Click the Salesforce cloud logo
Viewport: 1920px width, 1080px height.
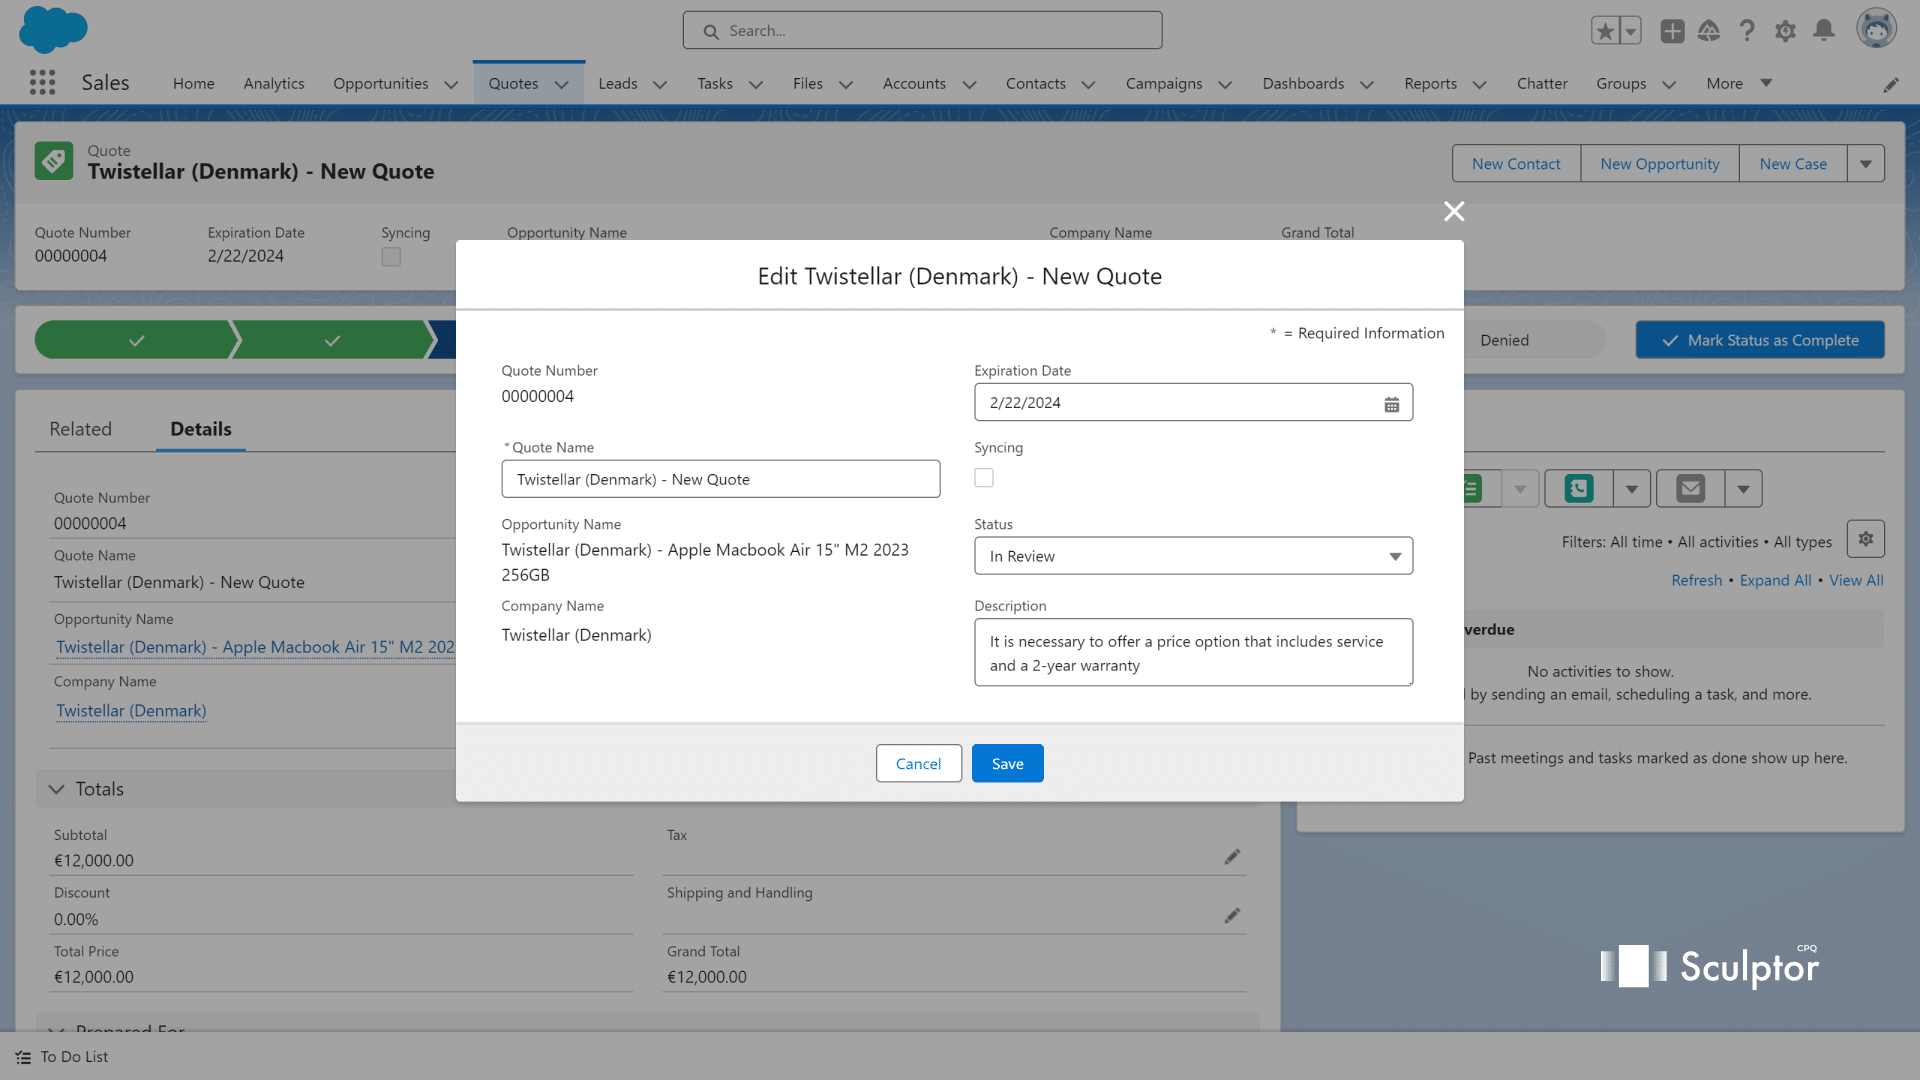[53, 30]
